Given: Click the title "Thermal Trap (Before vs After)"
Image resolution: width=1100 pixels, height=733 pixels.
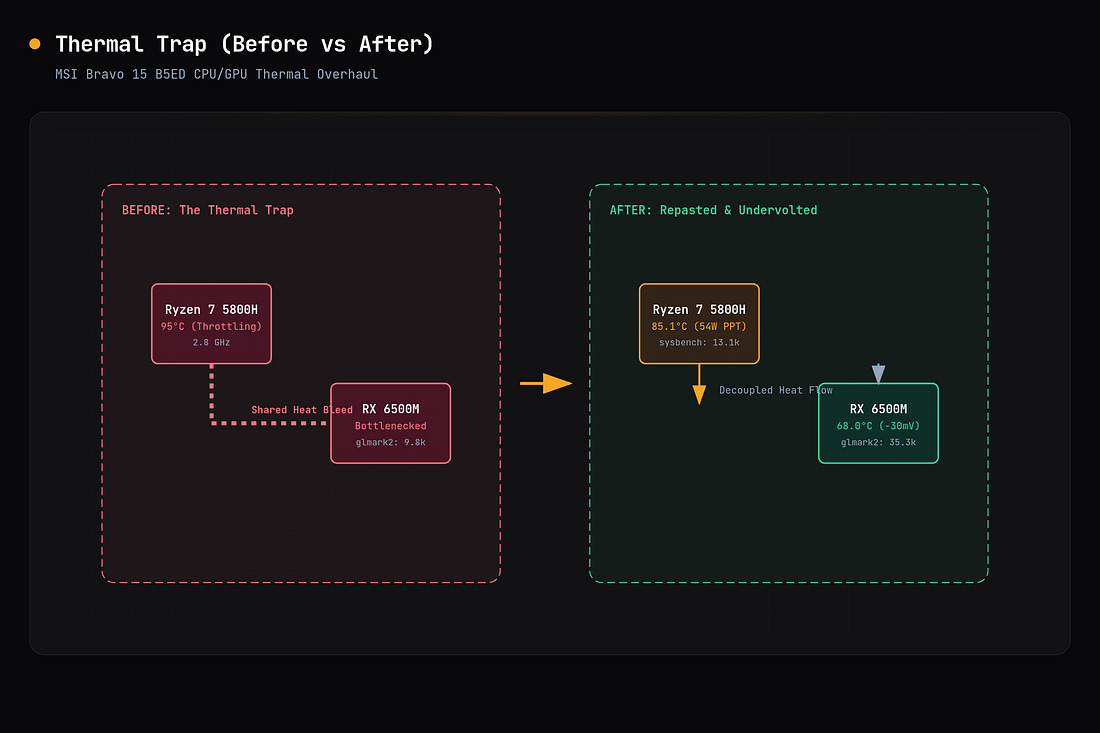Looking at the screenshot, I should click(244, 44).
